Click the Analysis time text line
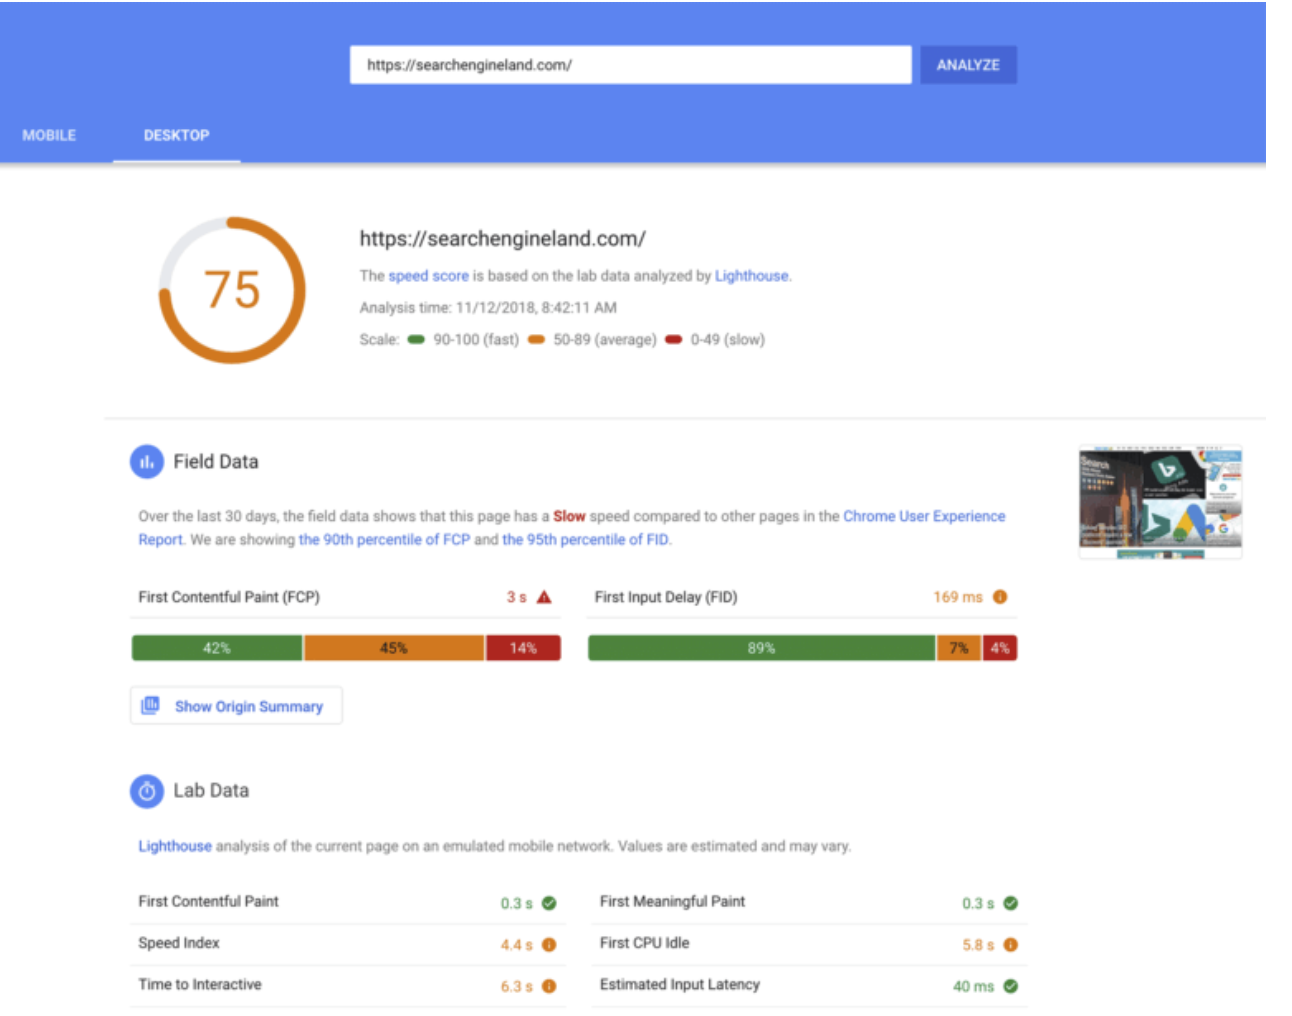Image resolution: width=1292 pixels, height=1016 pixels. click(x=488, y=308)
